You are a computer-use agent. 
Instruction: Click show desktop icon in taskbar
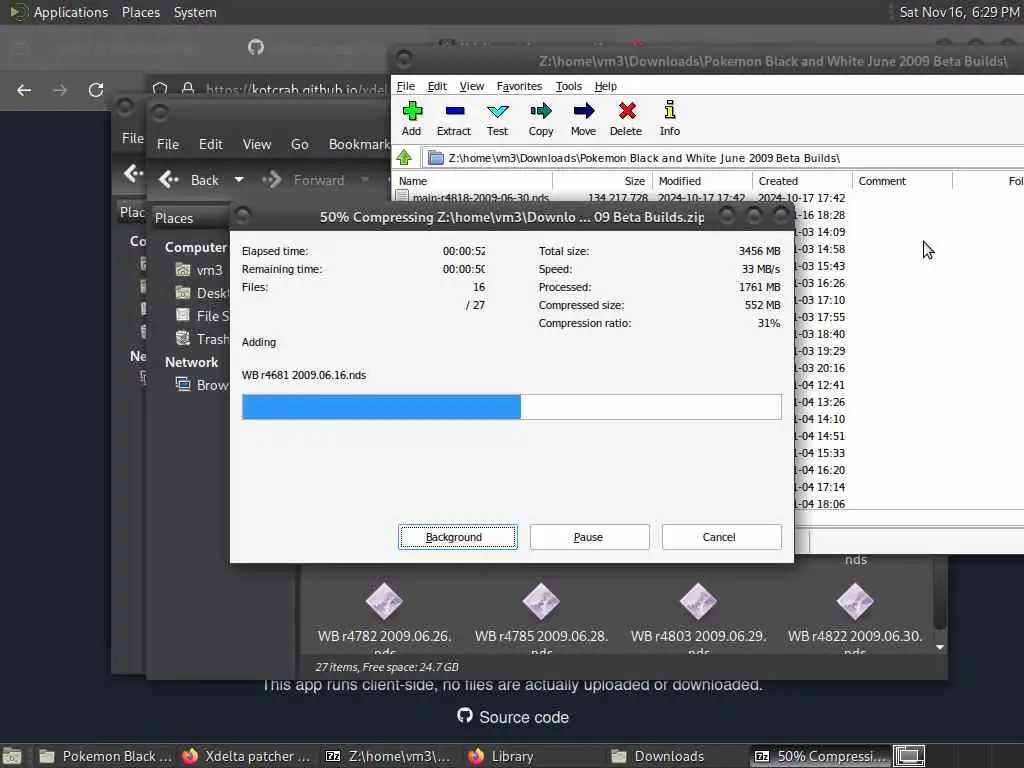coord(12,756)
